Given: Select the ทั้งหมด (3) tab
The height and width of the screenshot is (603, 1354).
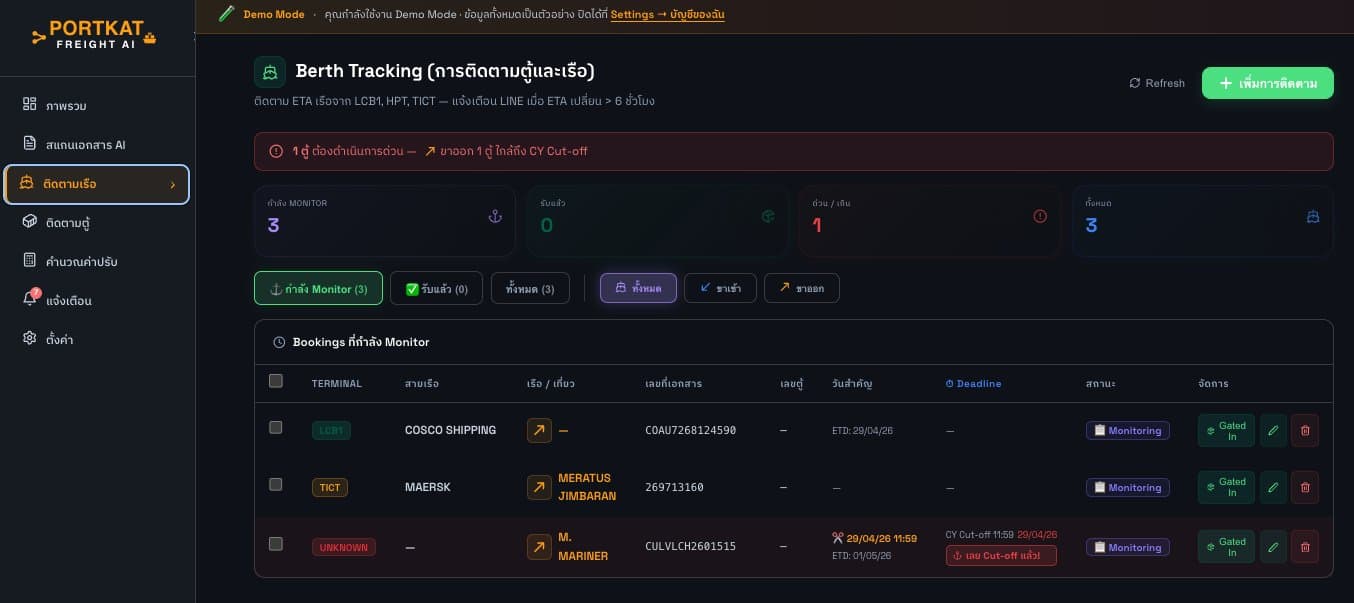Looking at the screenshot, I should [x=530, y=288].
